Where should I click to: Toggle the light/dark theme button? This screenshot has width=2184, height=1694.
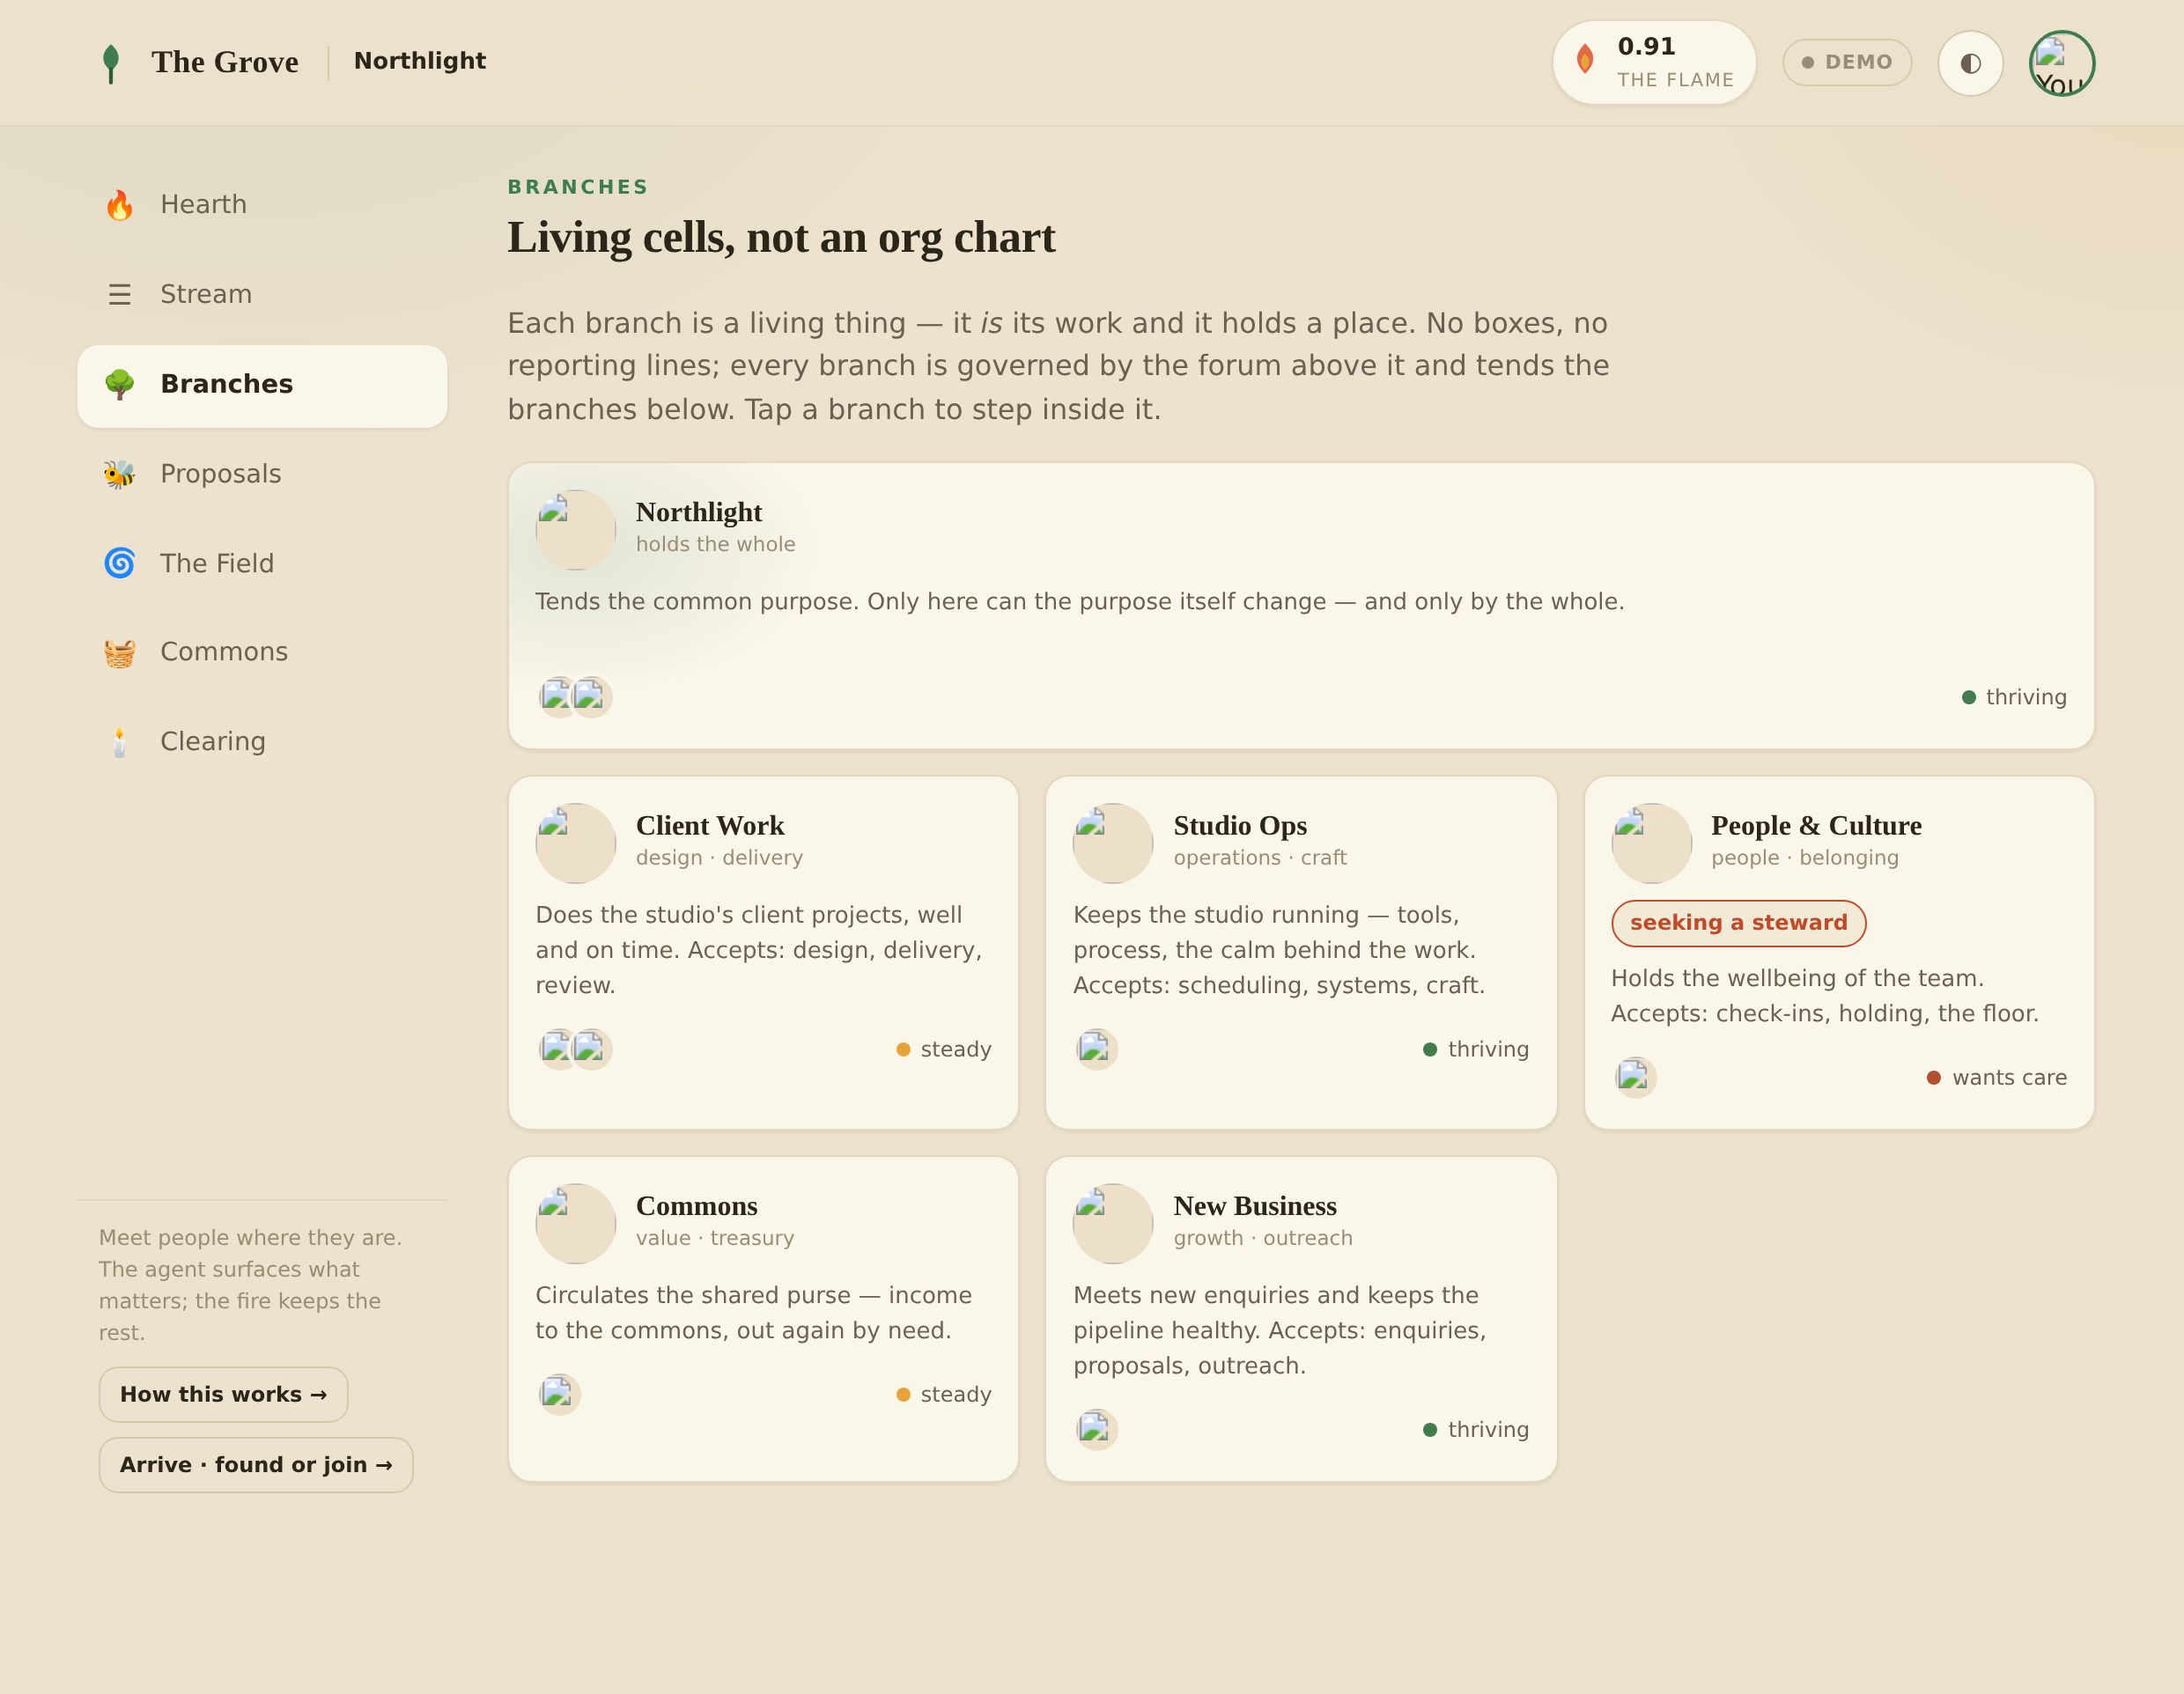(1970, 63)
